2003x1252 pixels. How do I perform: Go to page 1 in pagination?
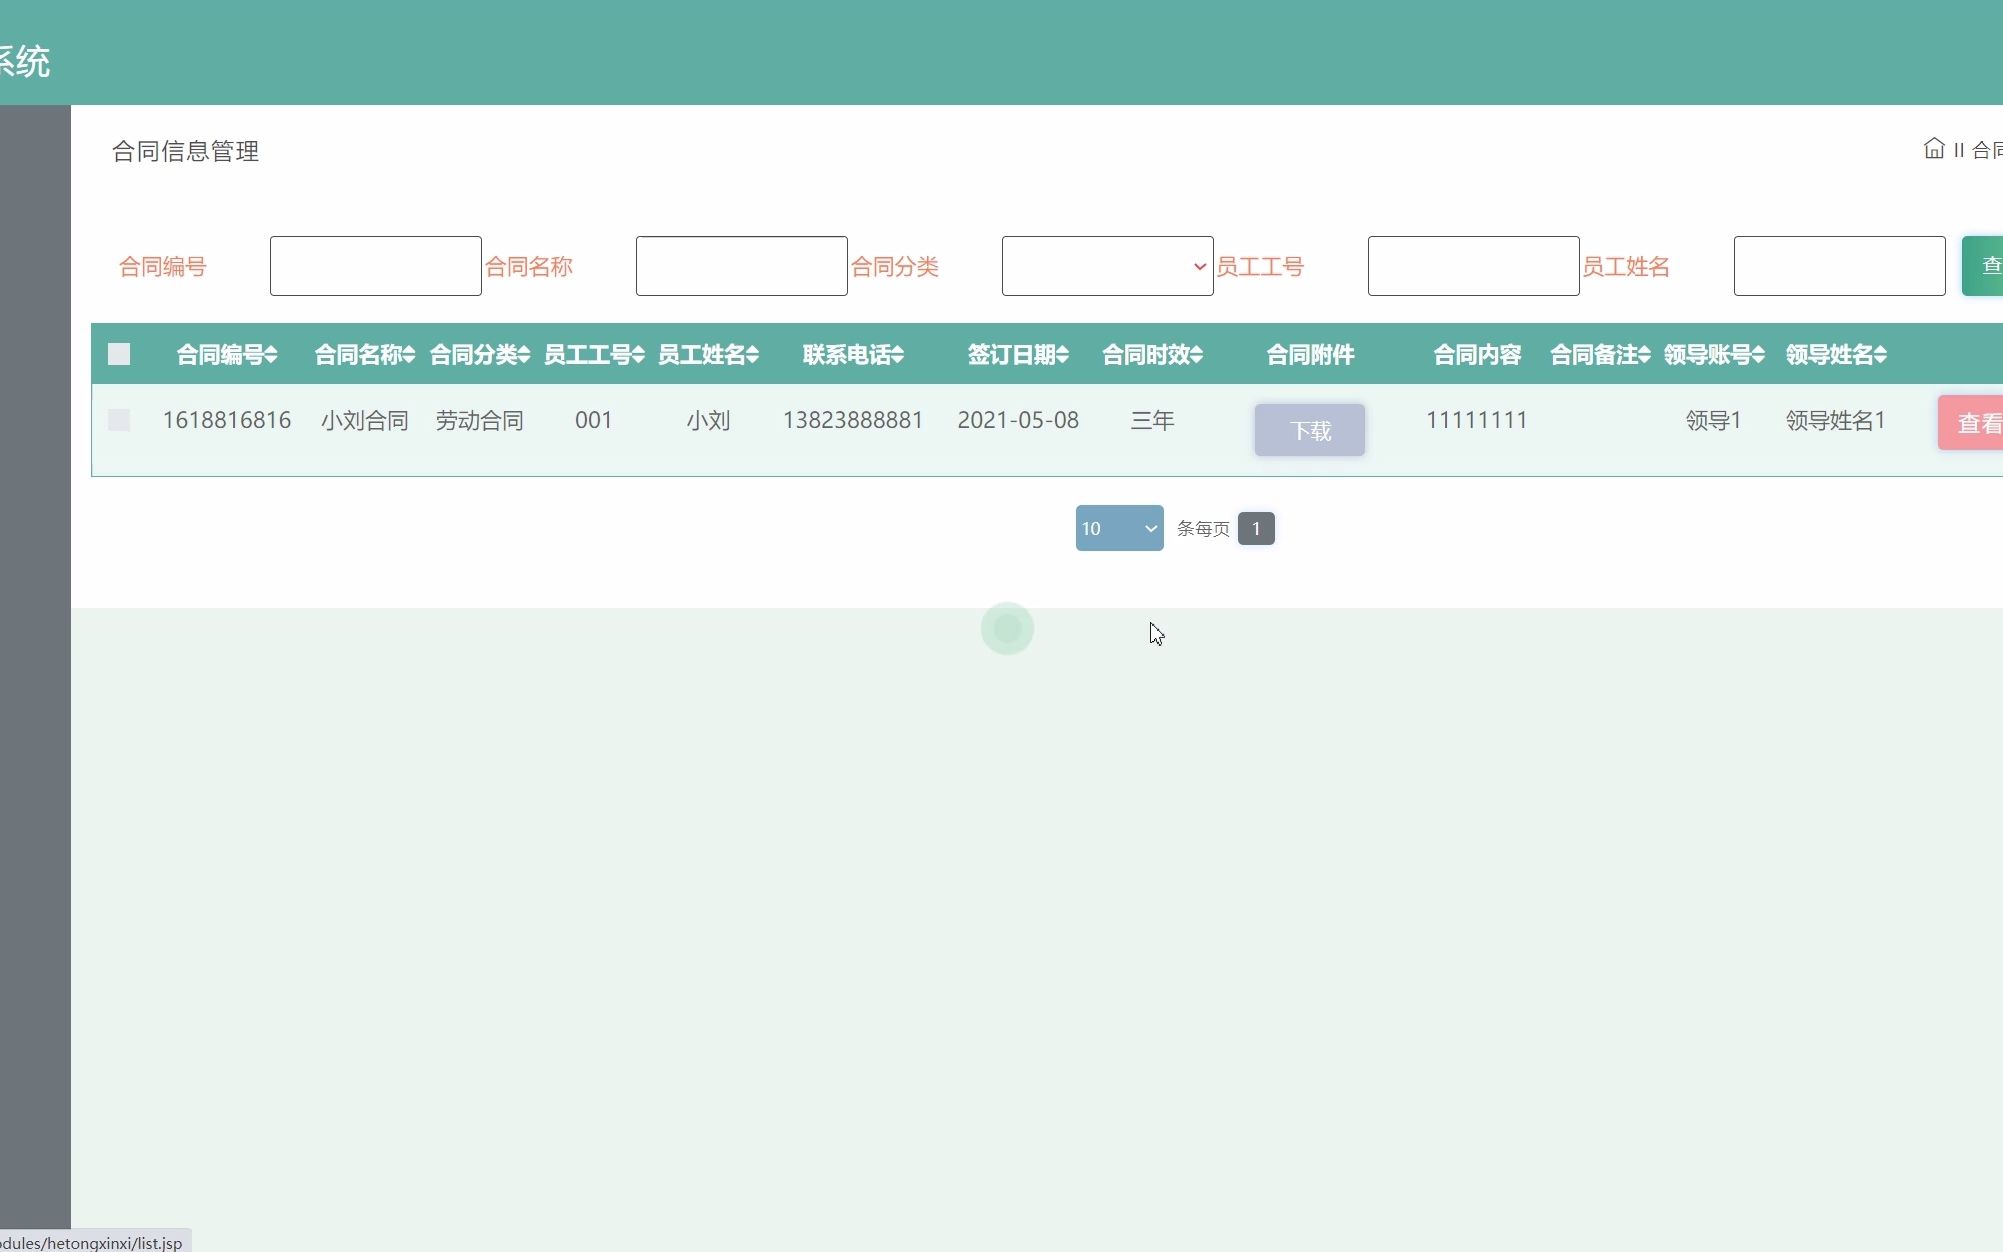pyautogui.click(x=1256, y=528)
